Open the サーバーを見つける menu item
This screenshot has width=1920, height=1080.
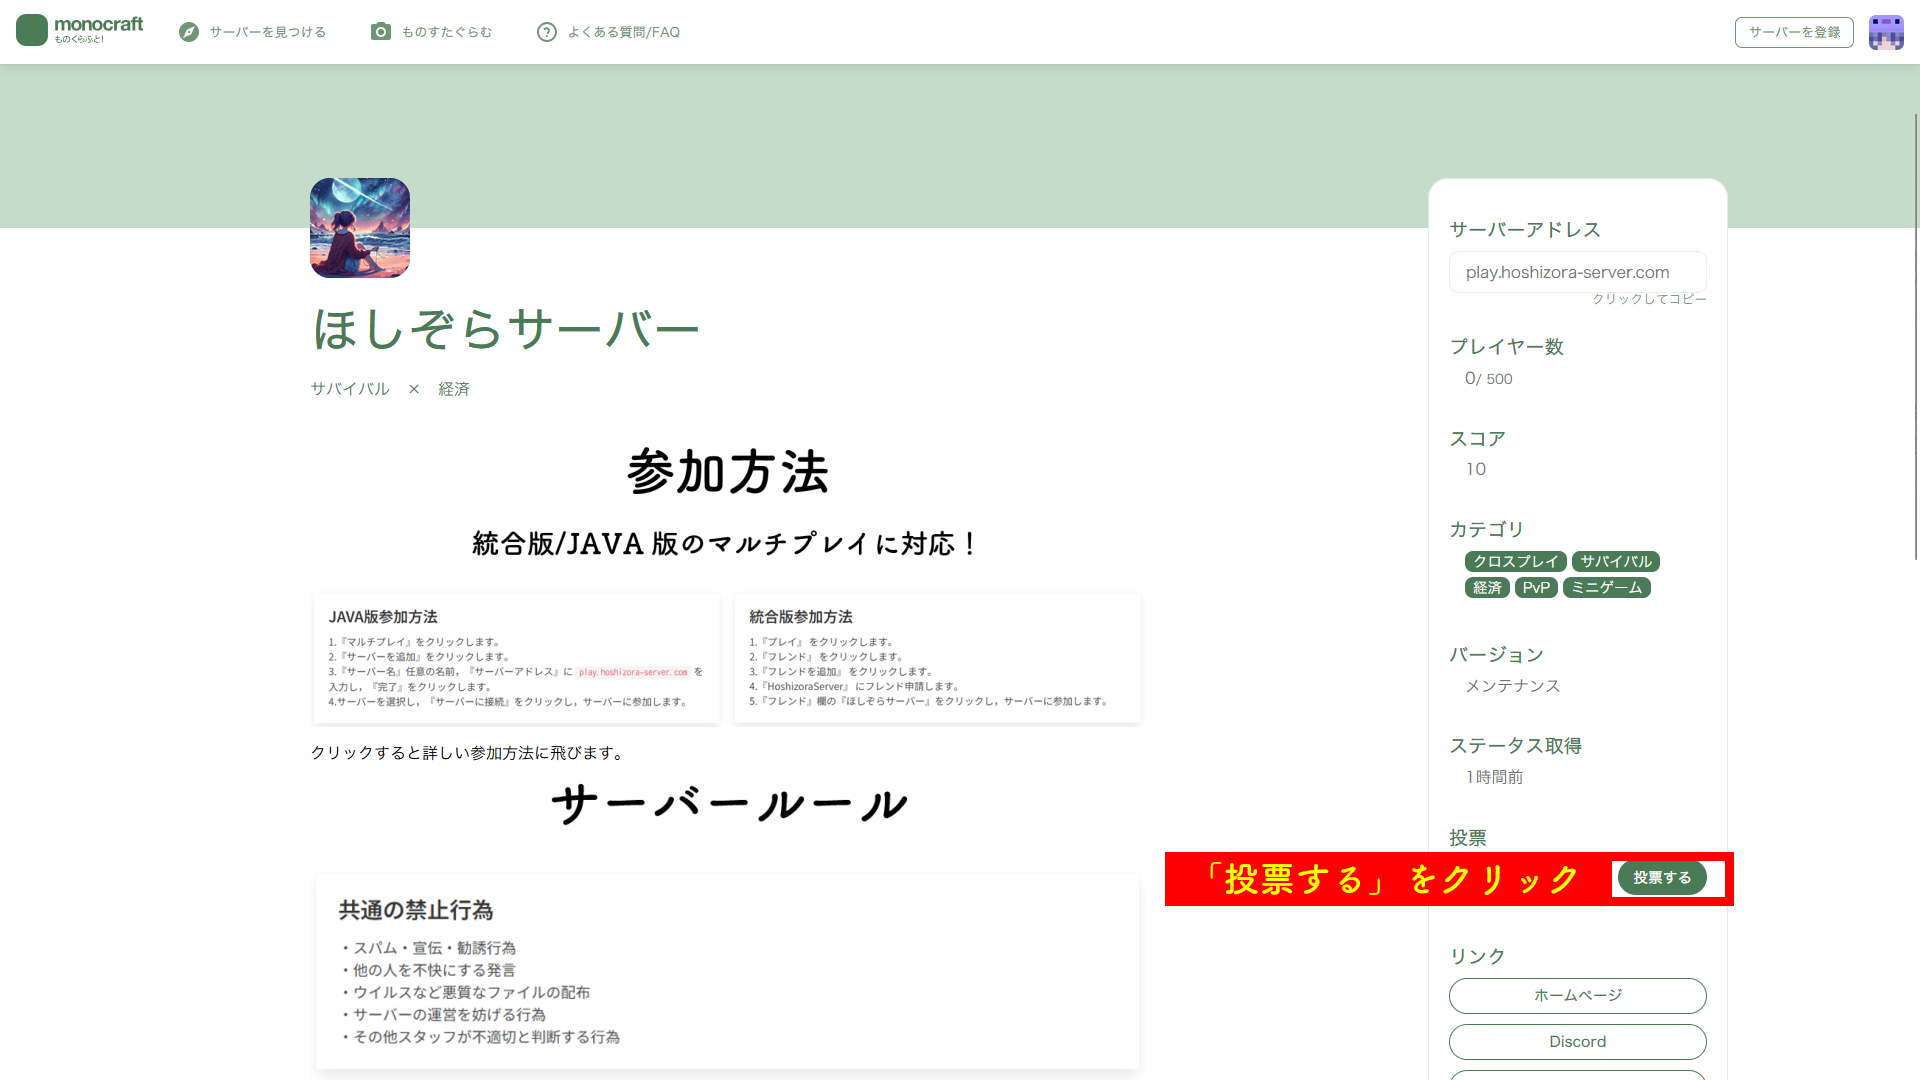point(267,32)
